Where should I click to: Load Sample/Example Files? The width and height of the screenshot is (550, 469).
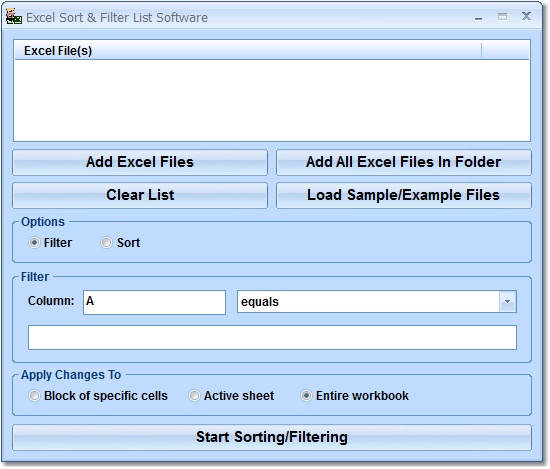pos(404,195)
